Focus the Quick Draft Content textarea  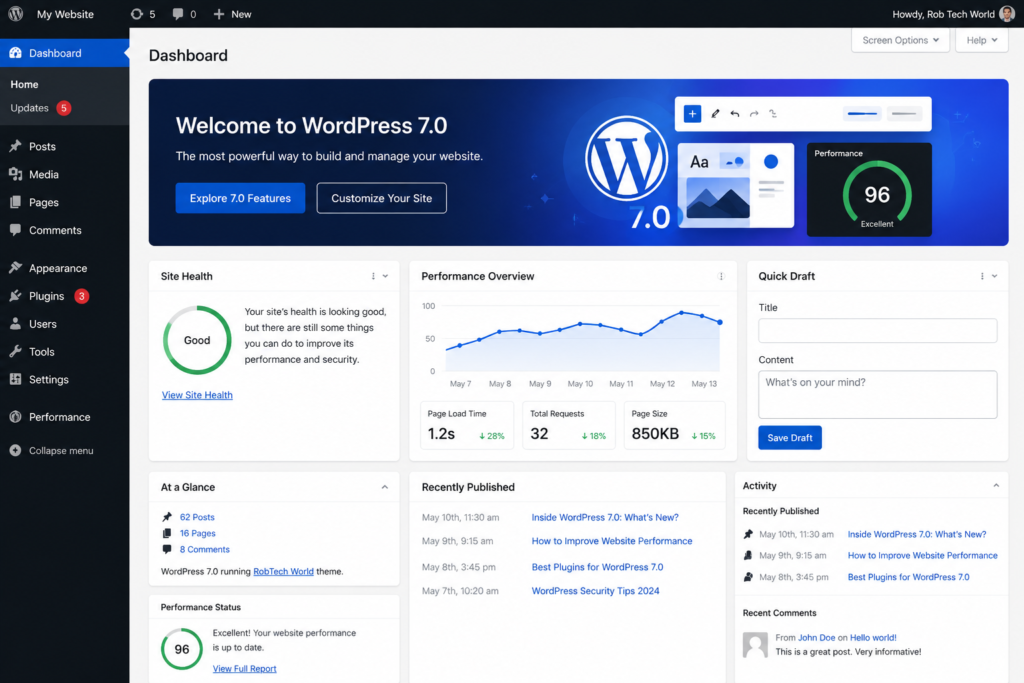[x=877, y=394]
